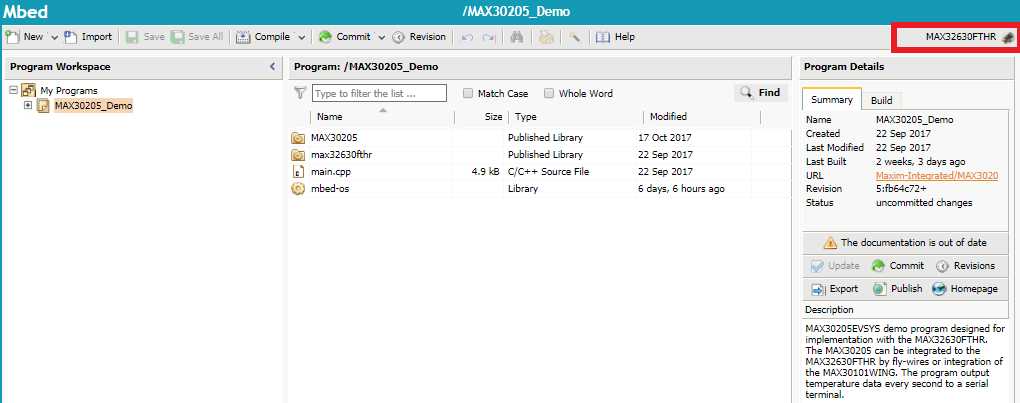
Task: Click the Redo arrow icon
Action: point(488,37)
